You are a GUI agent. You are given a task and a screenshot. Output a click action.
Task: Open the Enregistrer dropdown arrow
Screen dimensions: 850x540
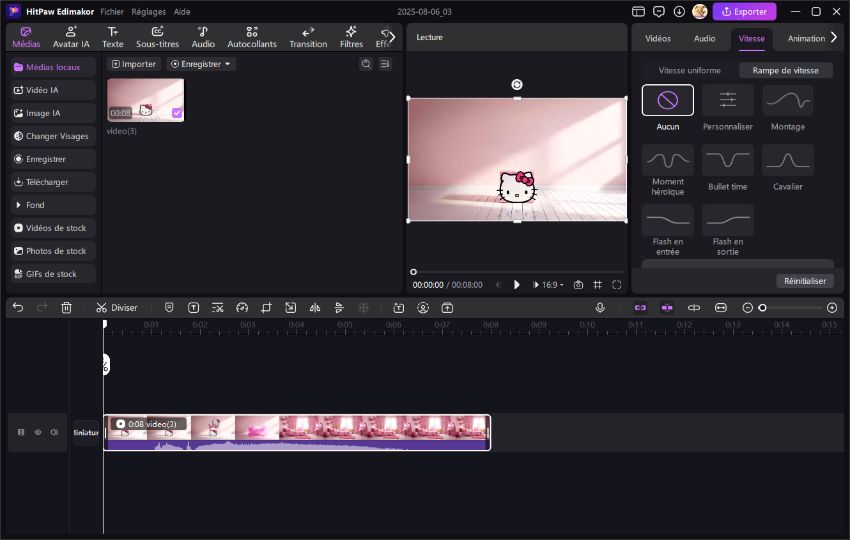pyautogui.click(x=228, y=64)
